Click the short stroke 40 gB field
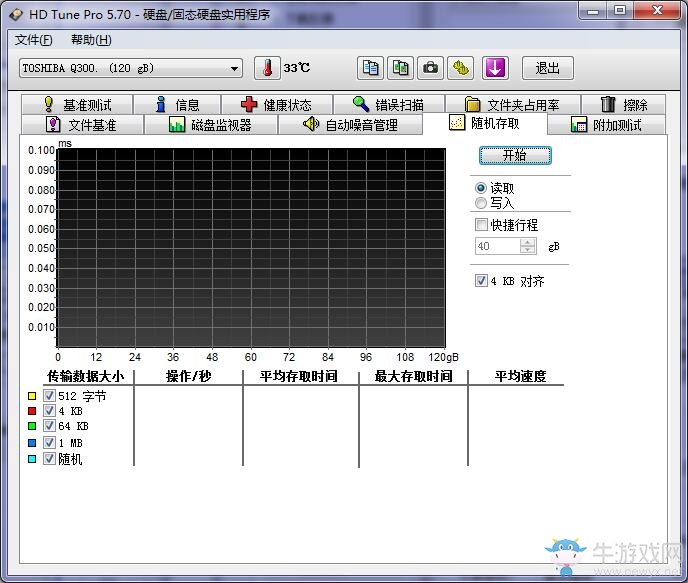Viewport: 688px width, 583px height. point(498,246)
